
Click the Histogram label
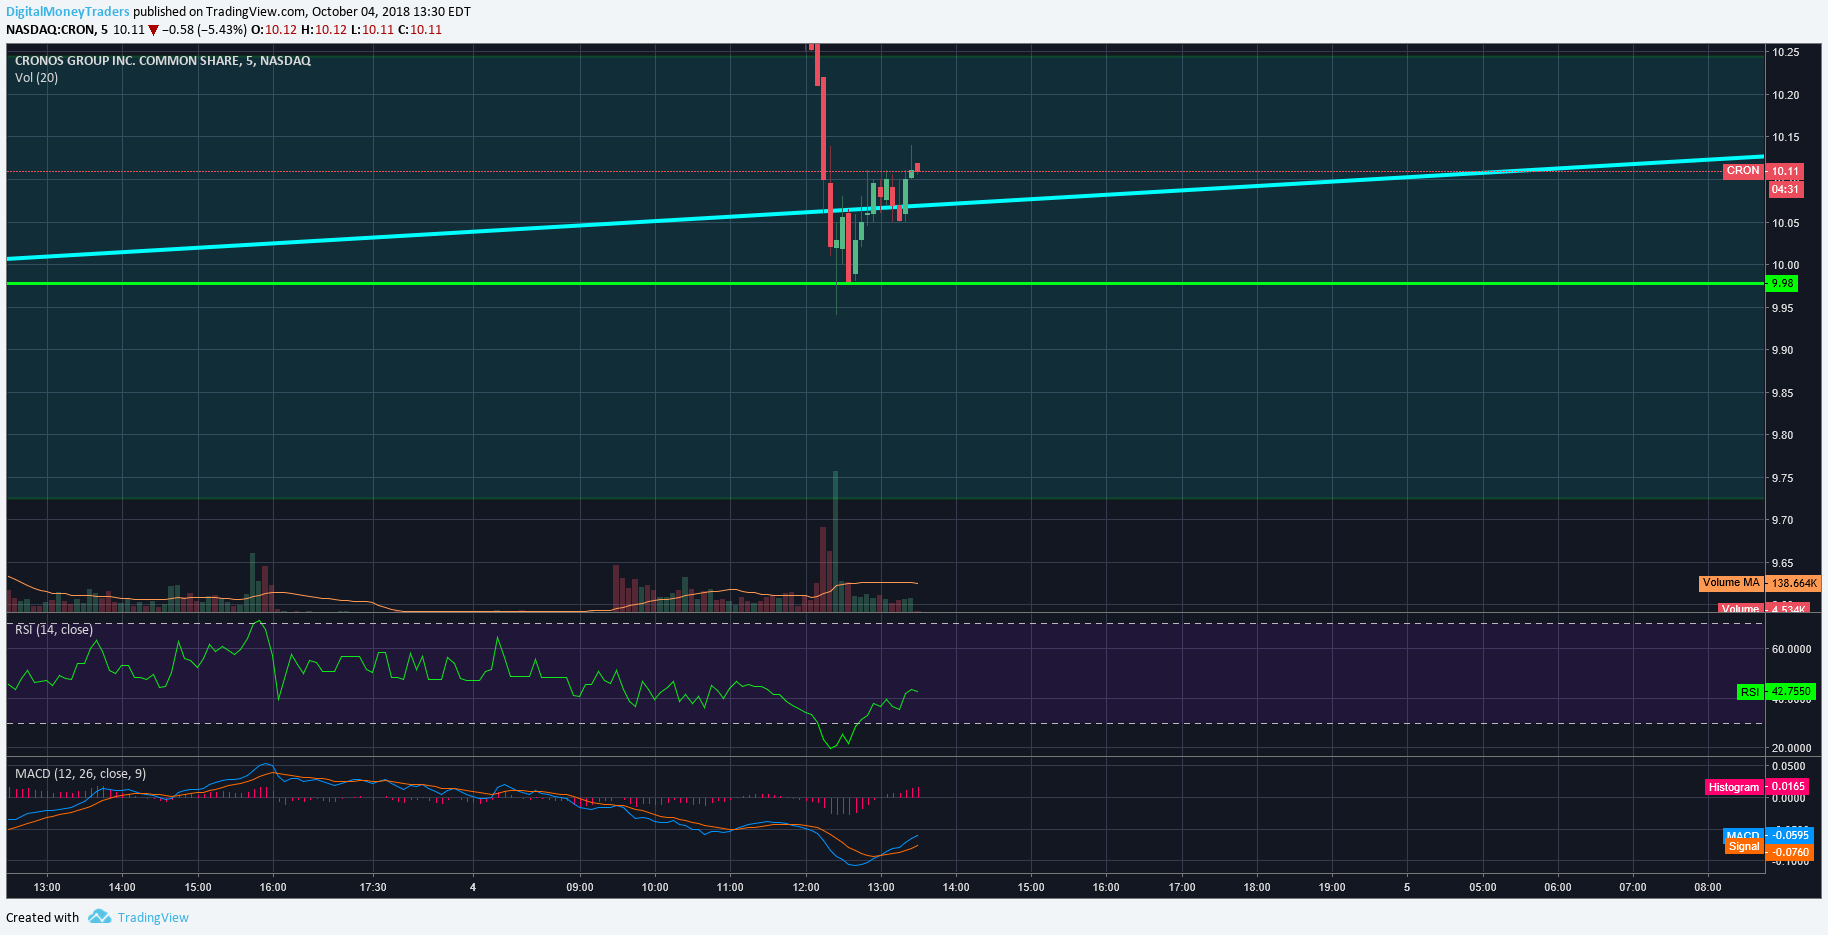(1734, 788)
